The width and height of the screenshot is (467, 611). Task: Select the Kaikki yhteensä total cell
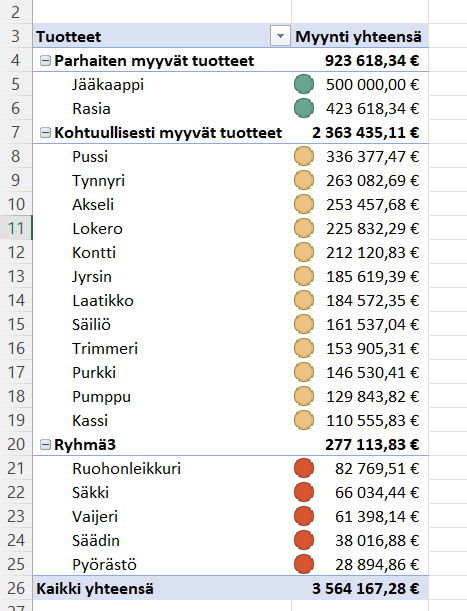162,588
